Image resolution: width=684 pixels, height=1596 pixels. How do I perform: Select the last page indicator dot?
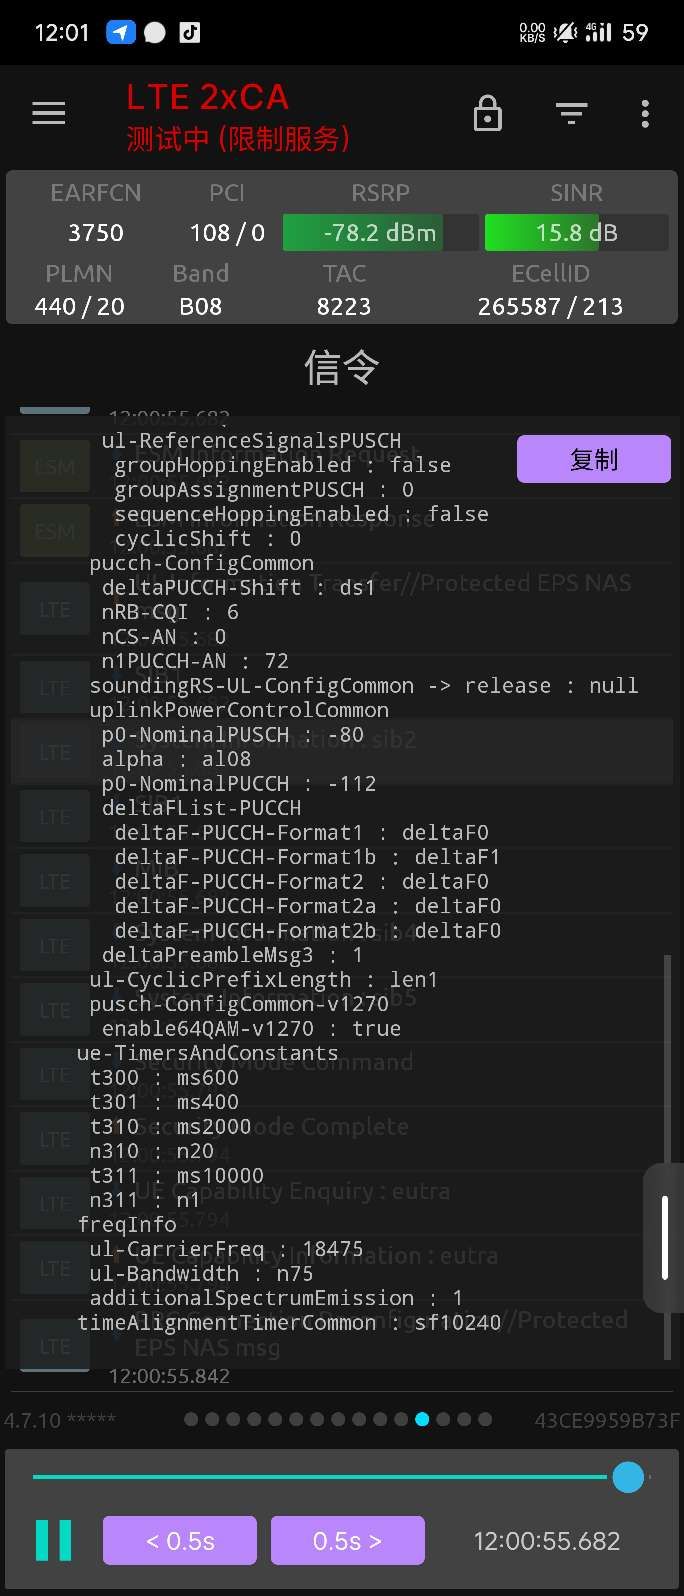[x=485, y=1419]
